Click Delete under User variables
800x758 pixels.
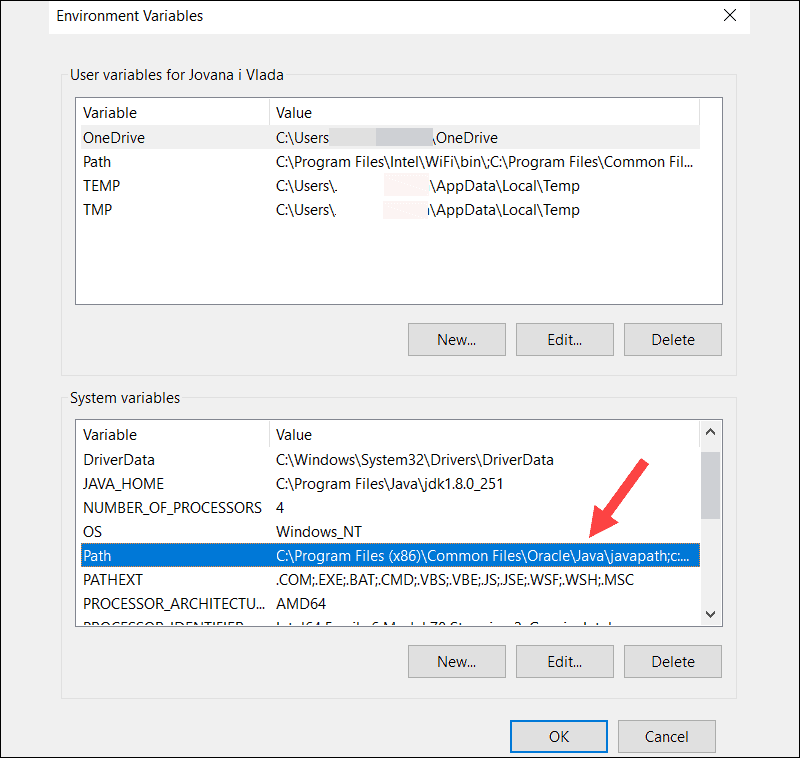point(673,339)
